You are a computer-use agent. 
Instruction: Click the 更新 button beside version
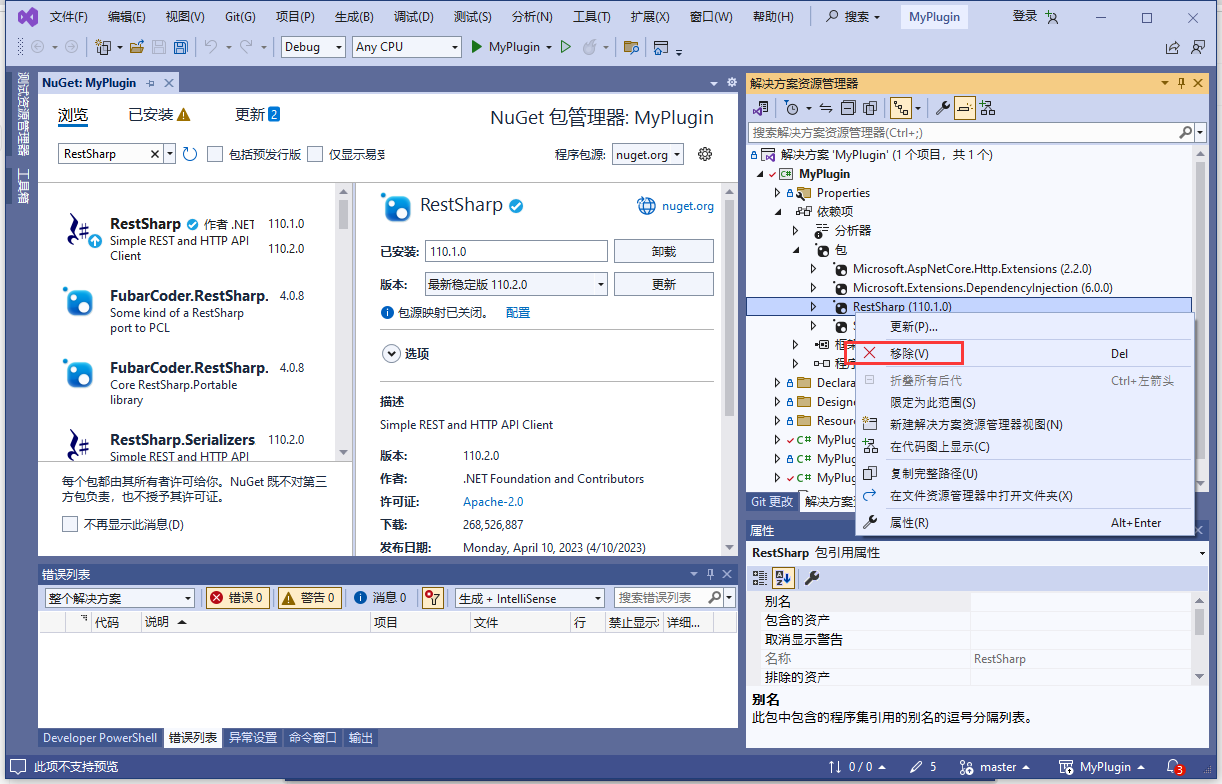[x=664, y=285]
